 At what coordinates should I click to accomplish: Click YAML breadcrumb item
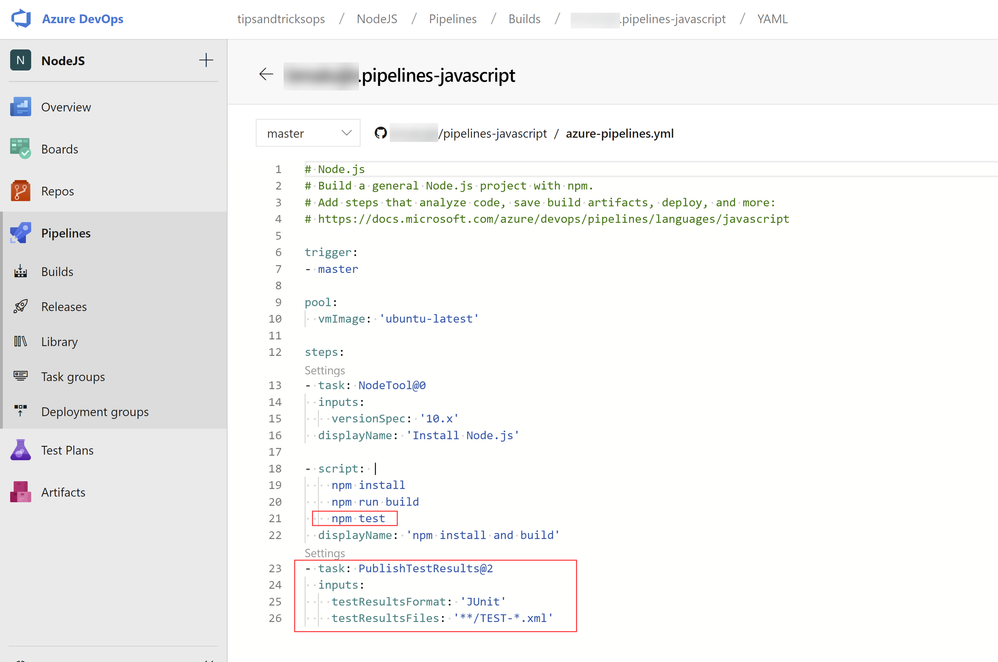coord(772,19)
